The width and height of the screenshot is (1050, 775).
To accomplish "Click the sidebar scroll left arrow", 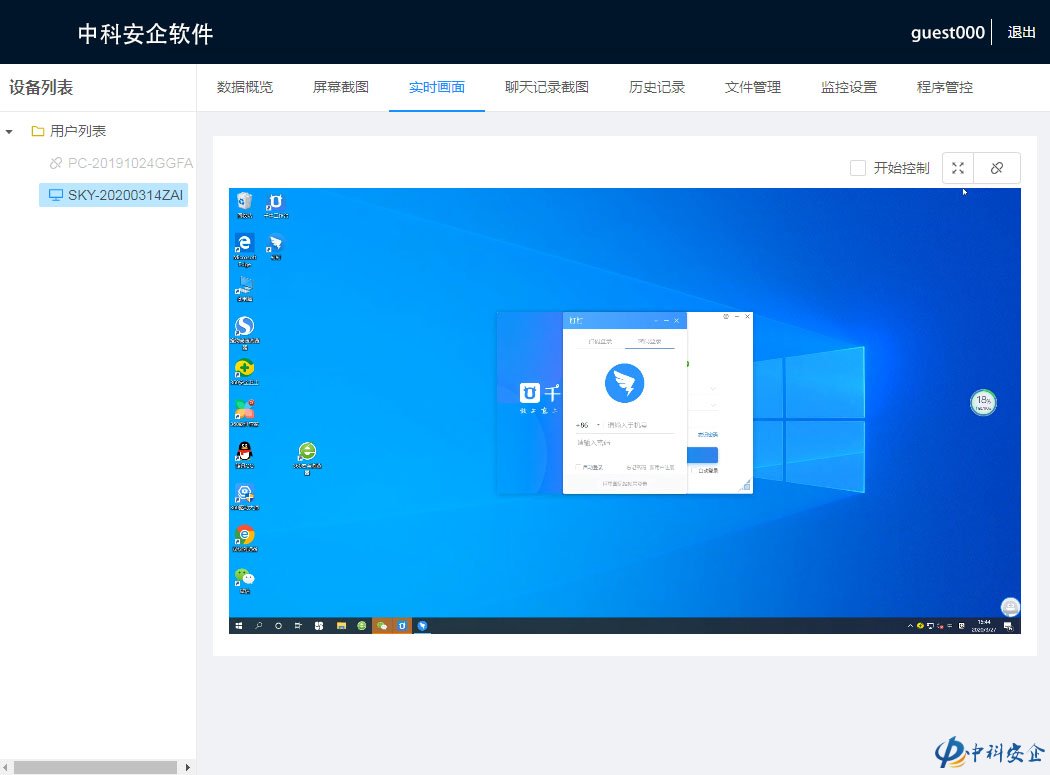I will pos(5,767).
